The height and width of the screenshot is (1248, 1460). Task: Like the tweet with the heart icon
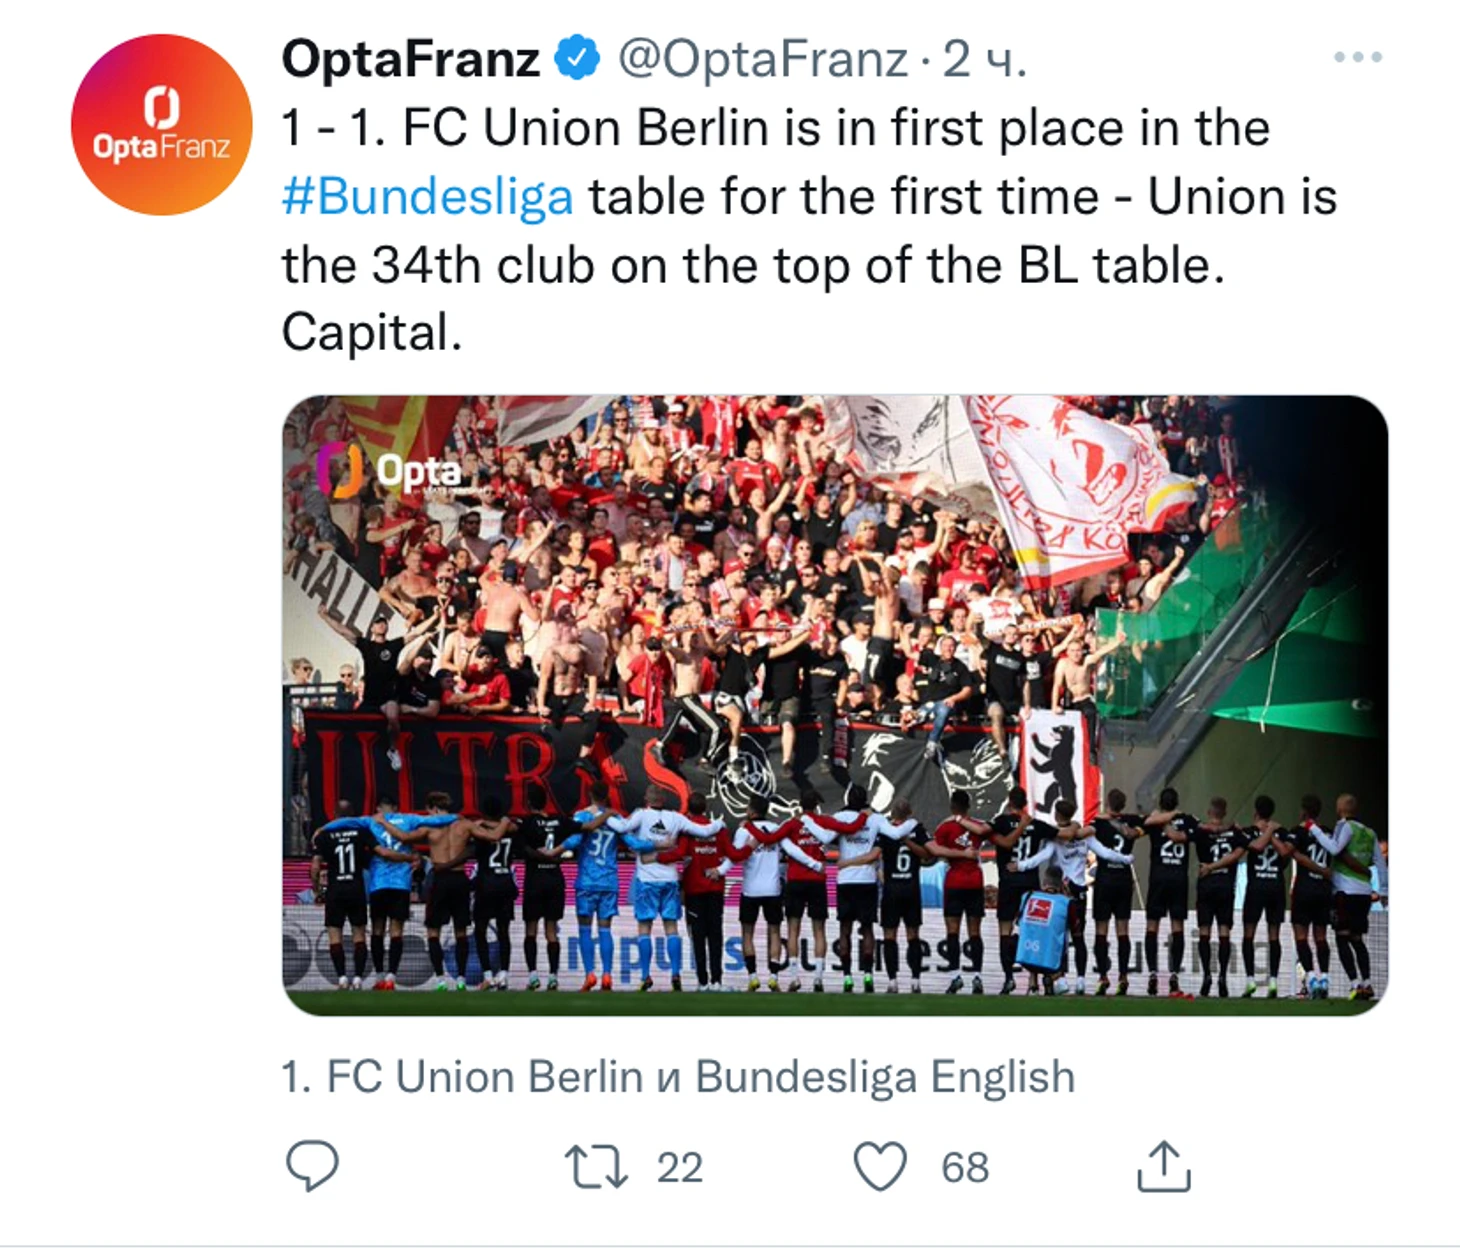click(x=880, y=1166)
